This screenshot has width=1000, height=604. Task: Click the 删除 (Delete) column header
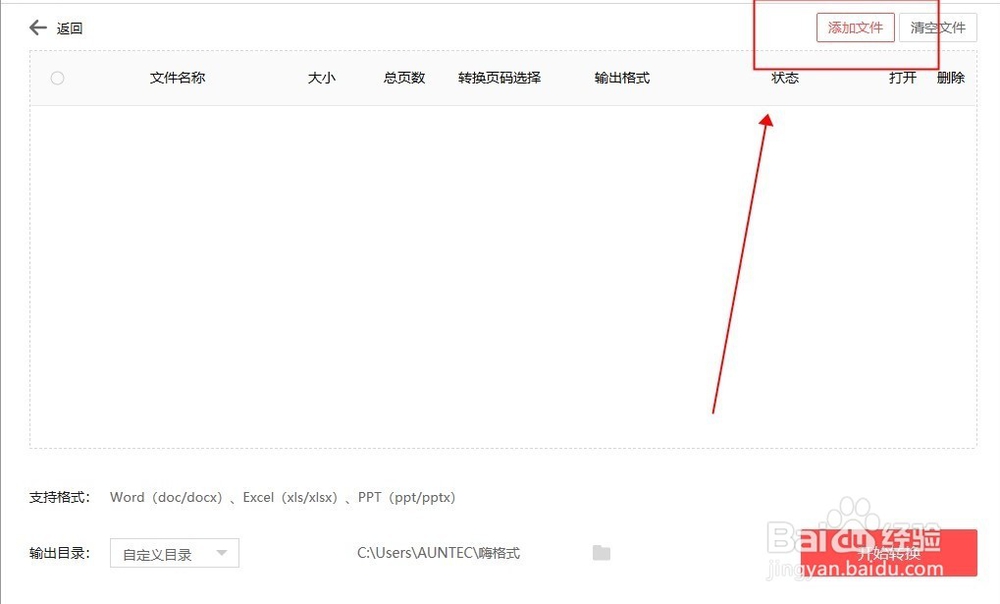(951, 78)
